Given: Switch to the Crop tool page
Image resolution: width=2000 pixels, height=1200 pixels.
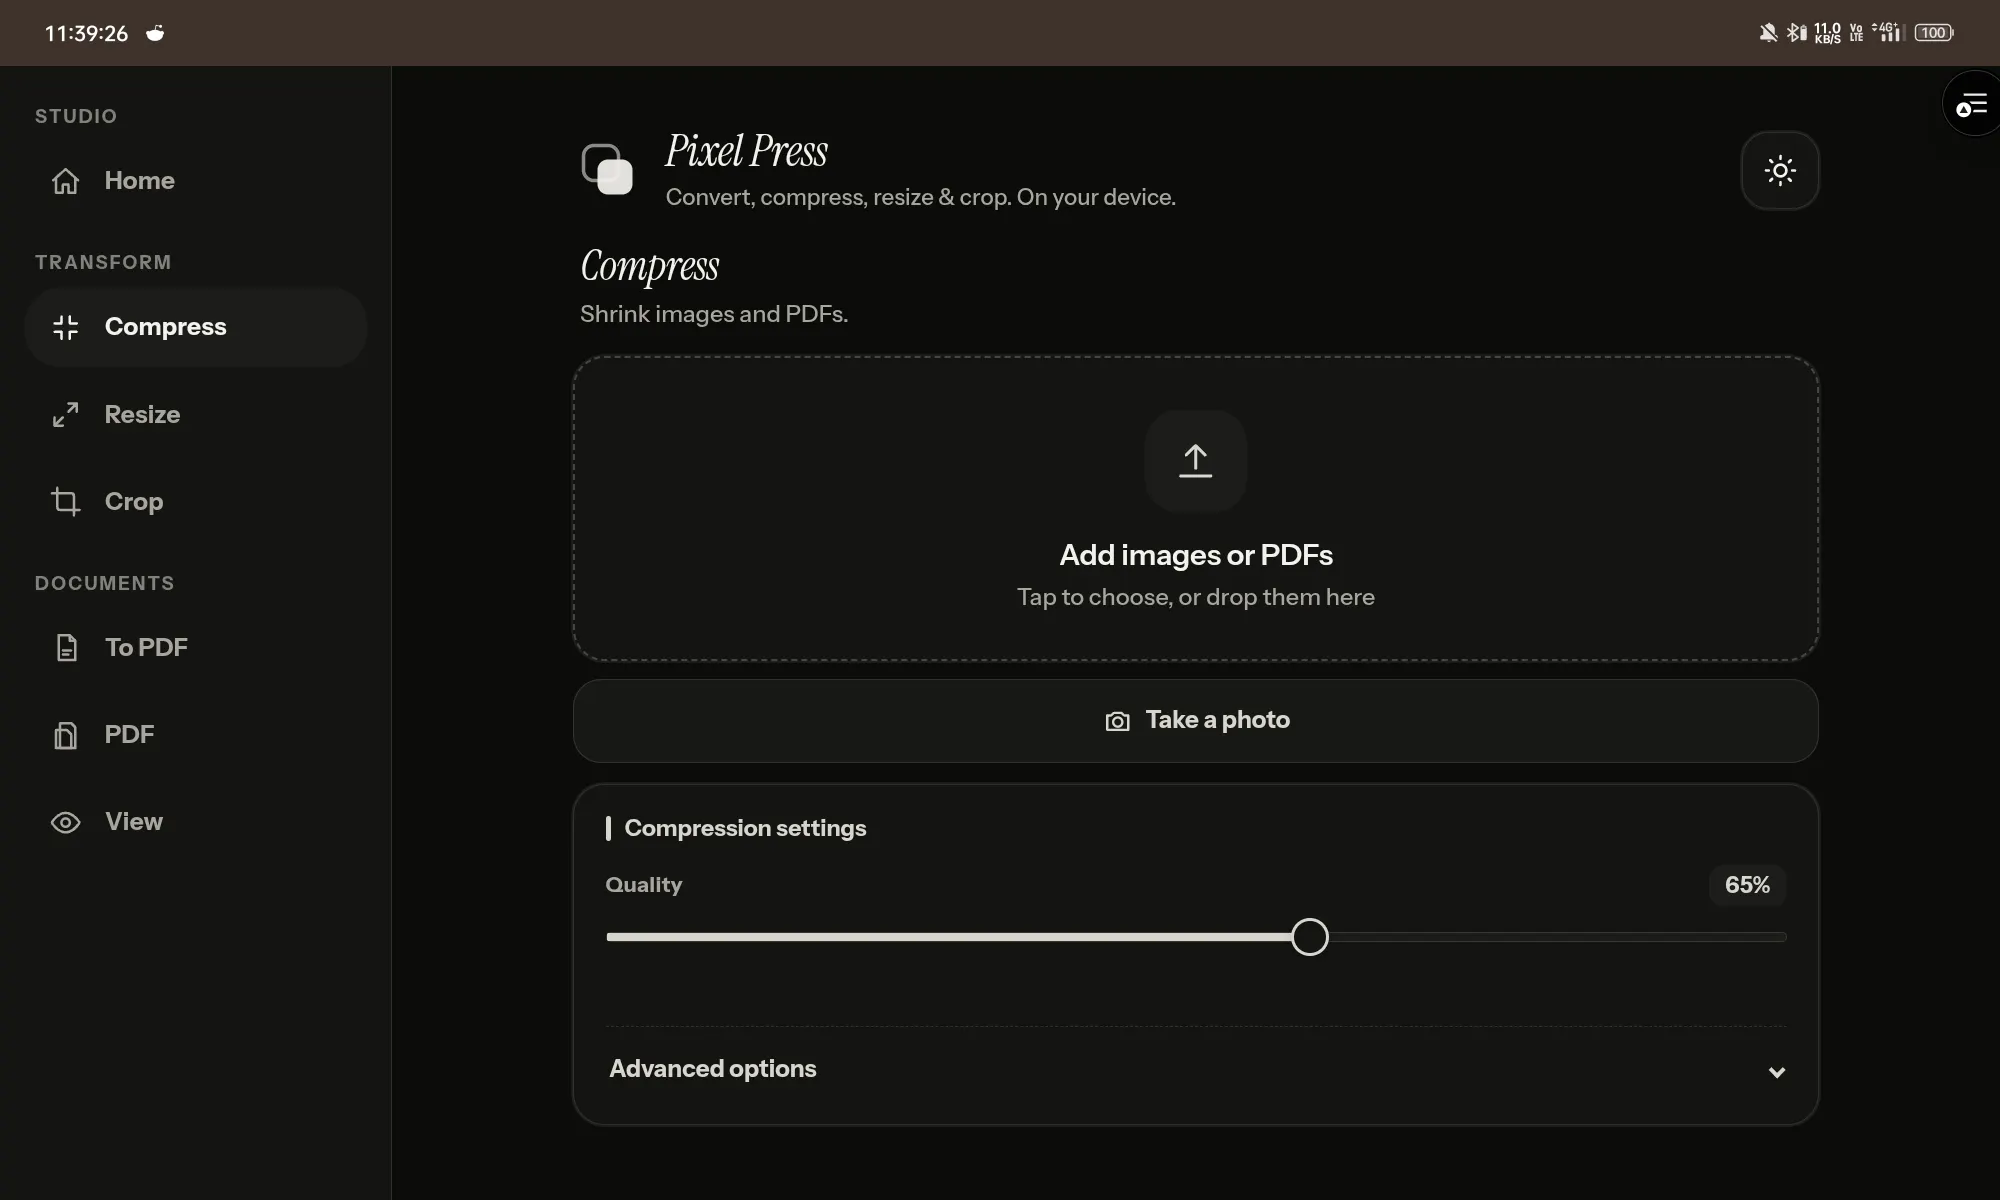Looking at the screenshot, I should pos(196,501).
